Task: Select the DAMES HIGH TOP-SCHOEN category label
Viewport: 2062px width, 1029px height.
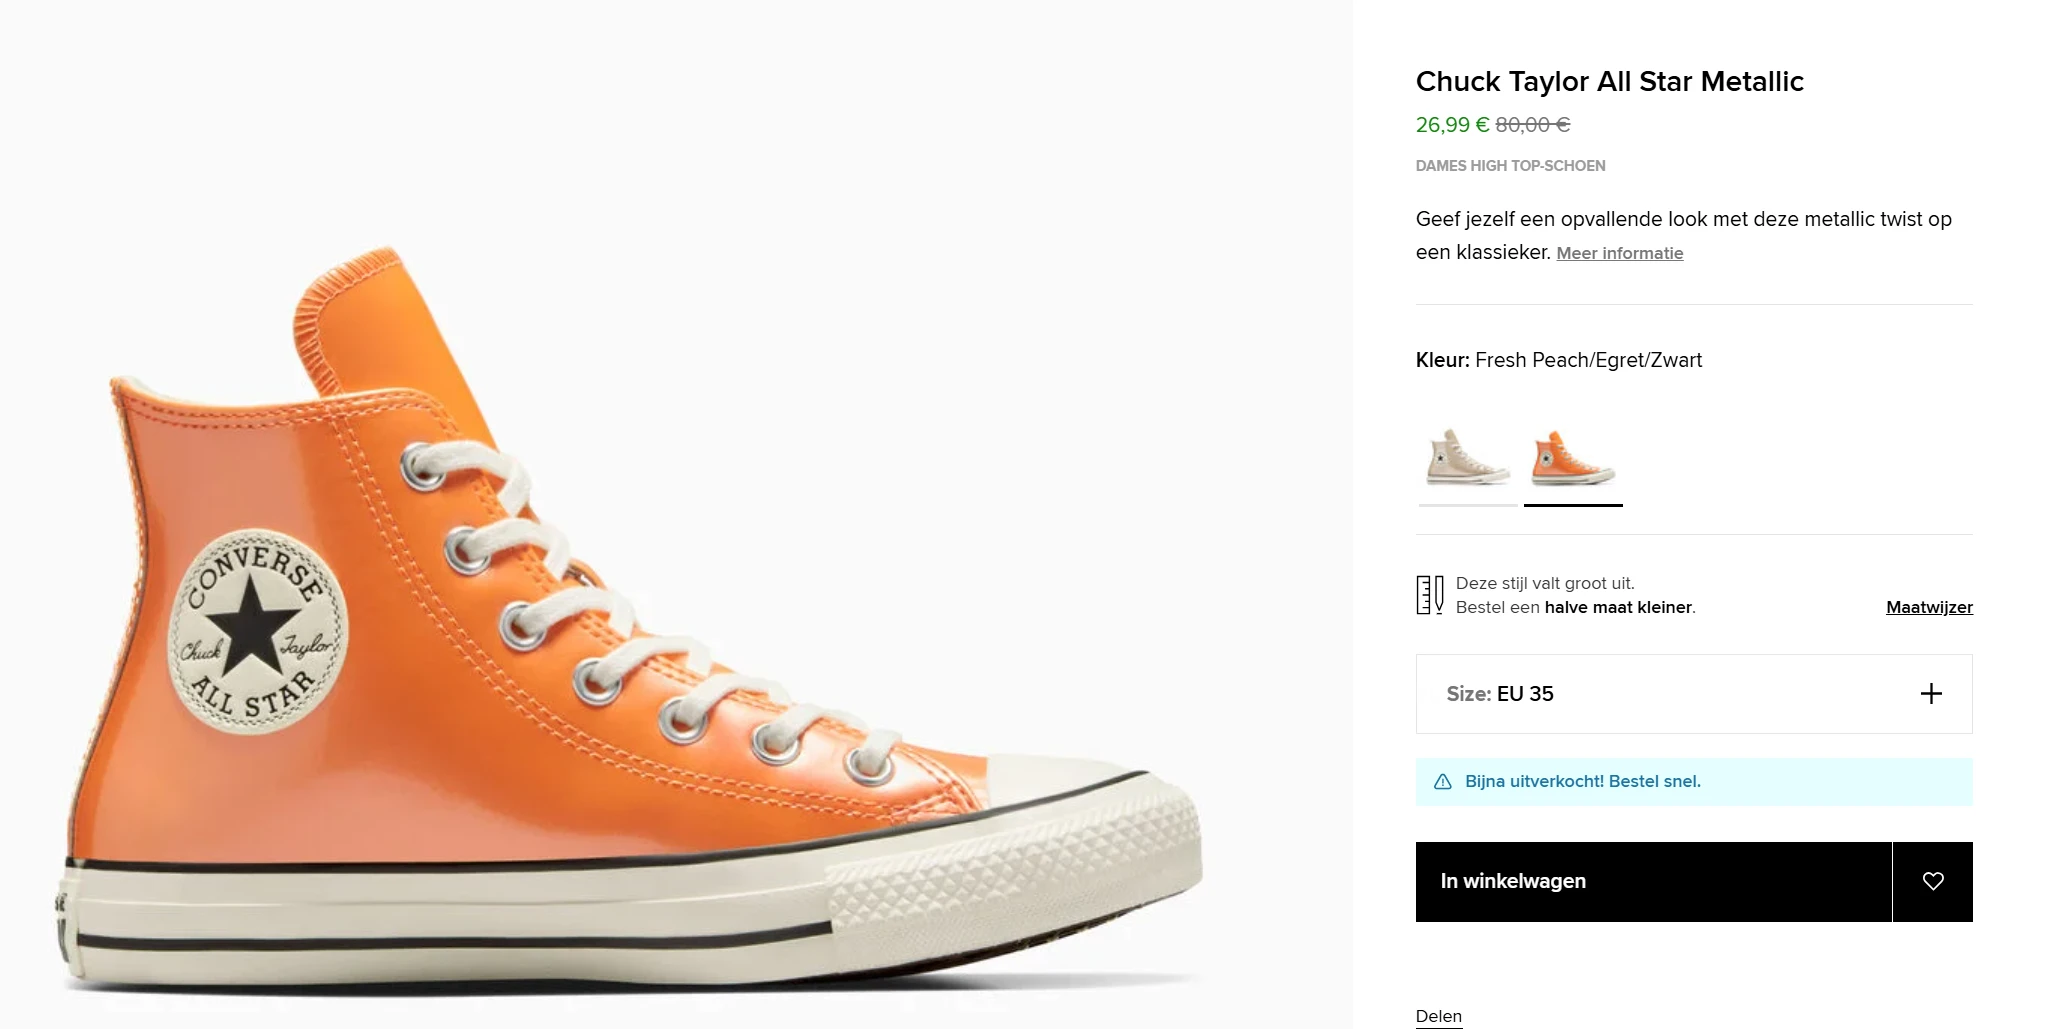Action: click(1510, 165)
